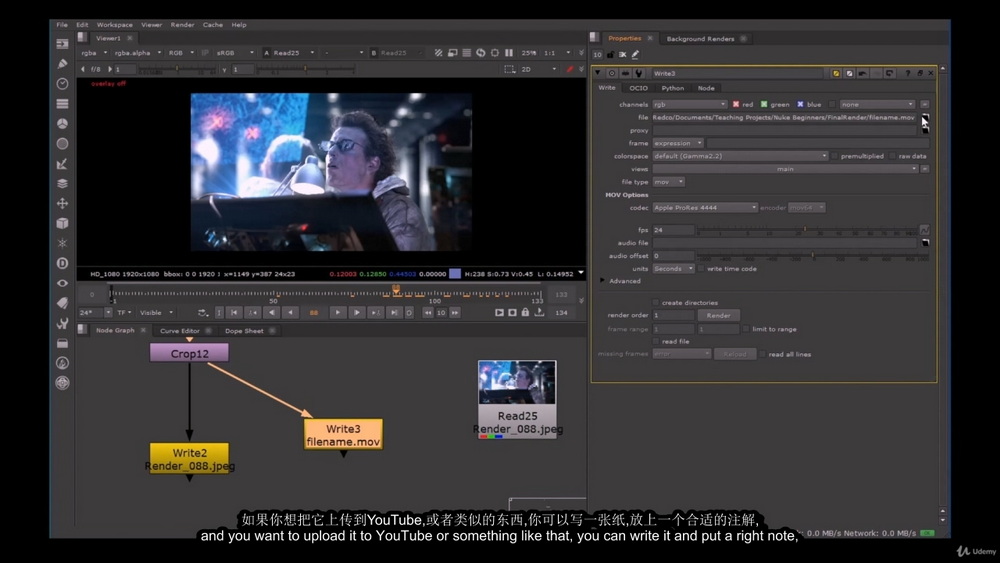Image resolution: width=1000 pixels, height=563 pixels.
Task: Toggle the blue channel checkbox
Action: point(800,104)
